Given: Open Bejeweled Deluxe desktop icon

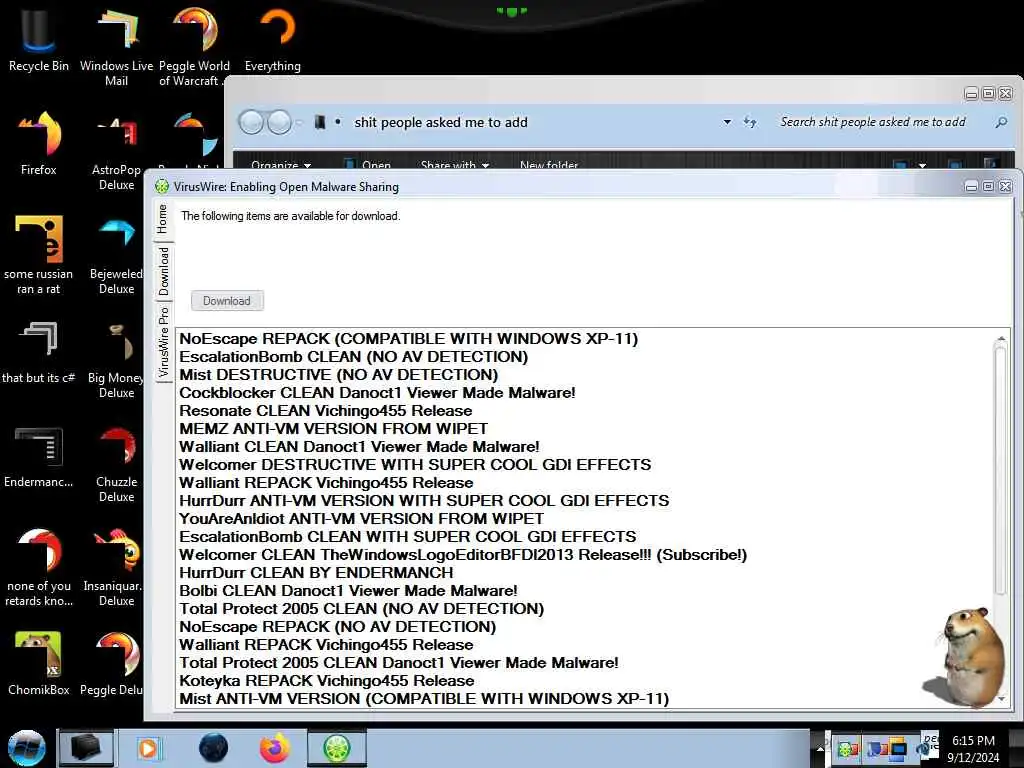Looking at the screenshot, I should point(116,256).
